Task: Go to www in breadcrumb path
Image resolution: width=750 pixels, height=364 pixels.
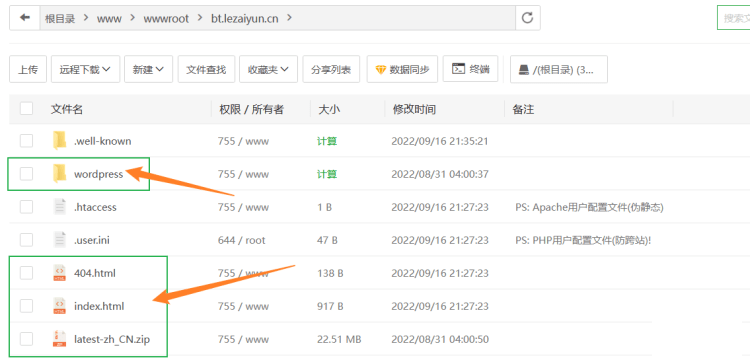Action: coord(109,19)
